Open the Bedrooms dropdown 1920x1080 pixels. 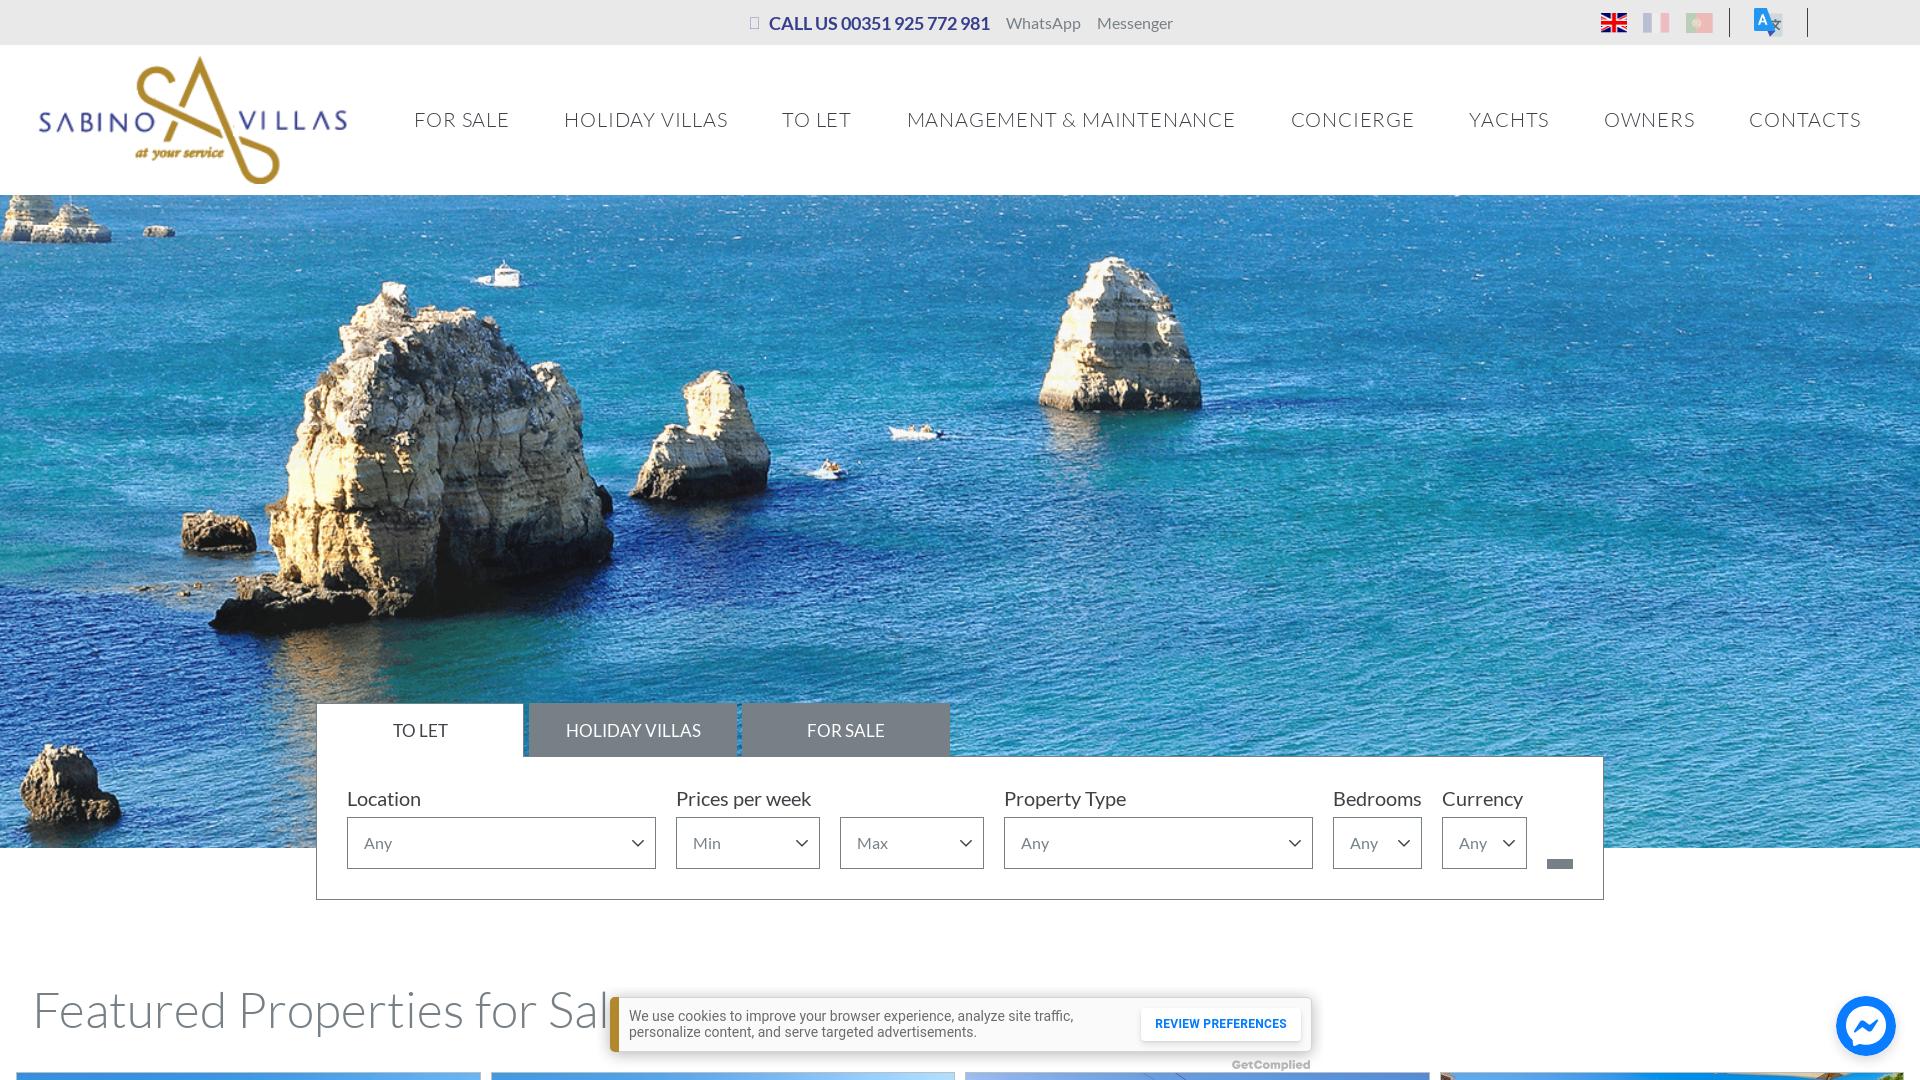1376,843
